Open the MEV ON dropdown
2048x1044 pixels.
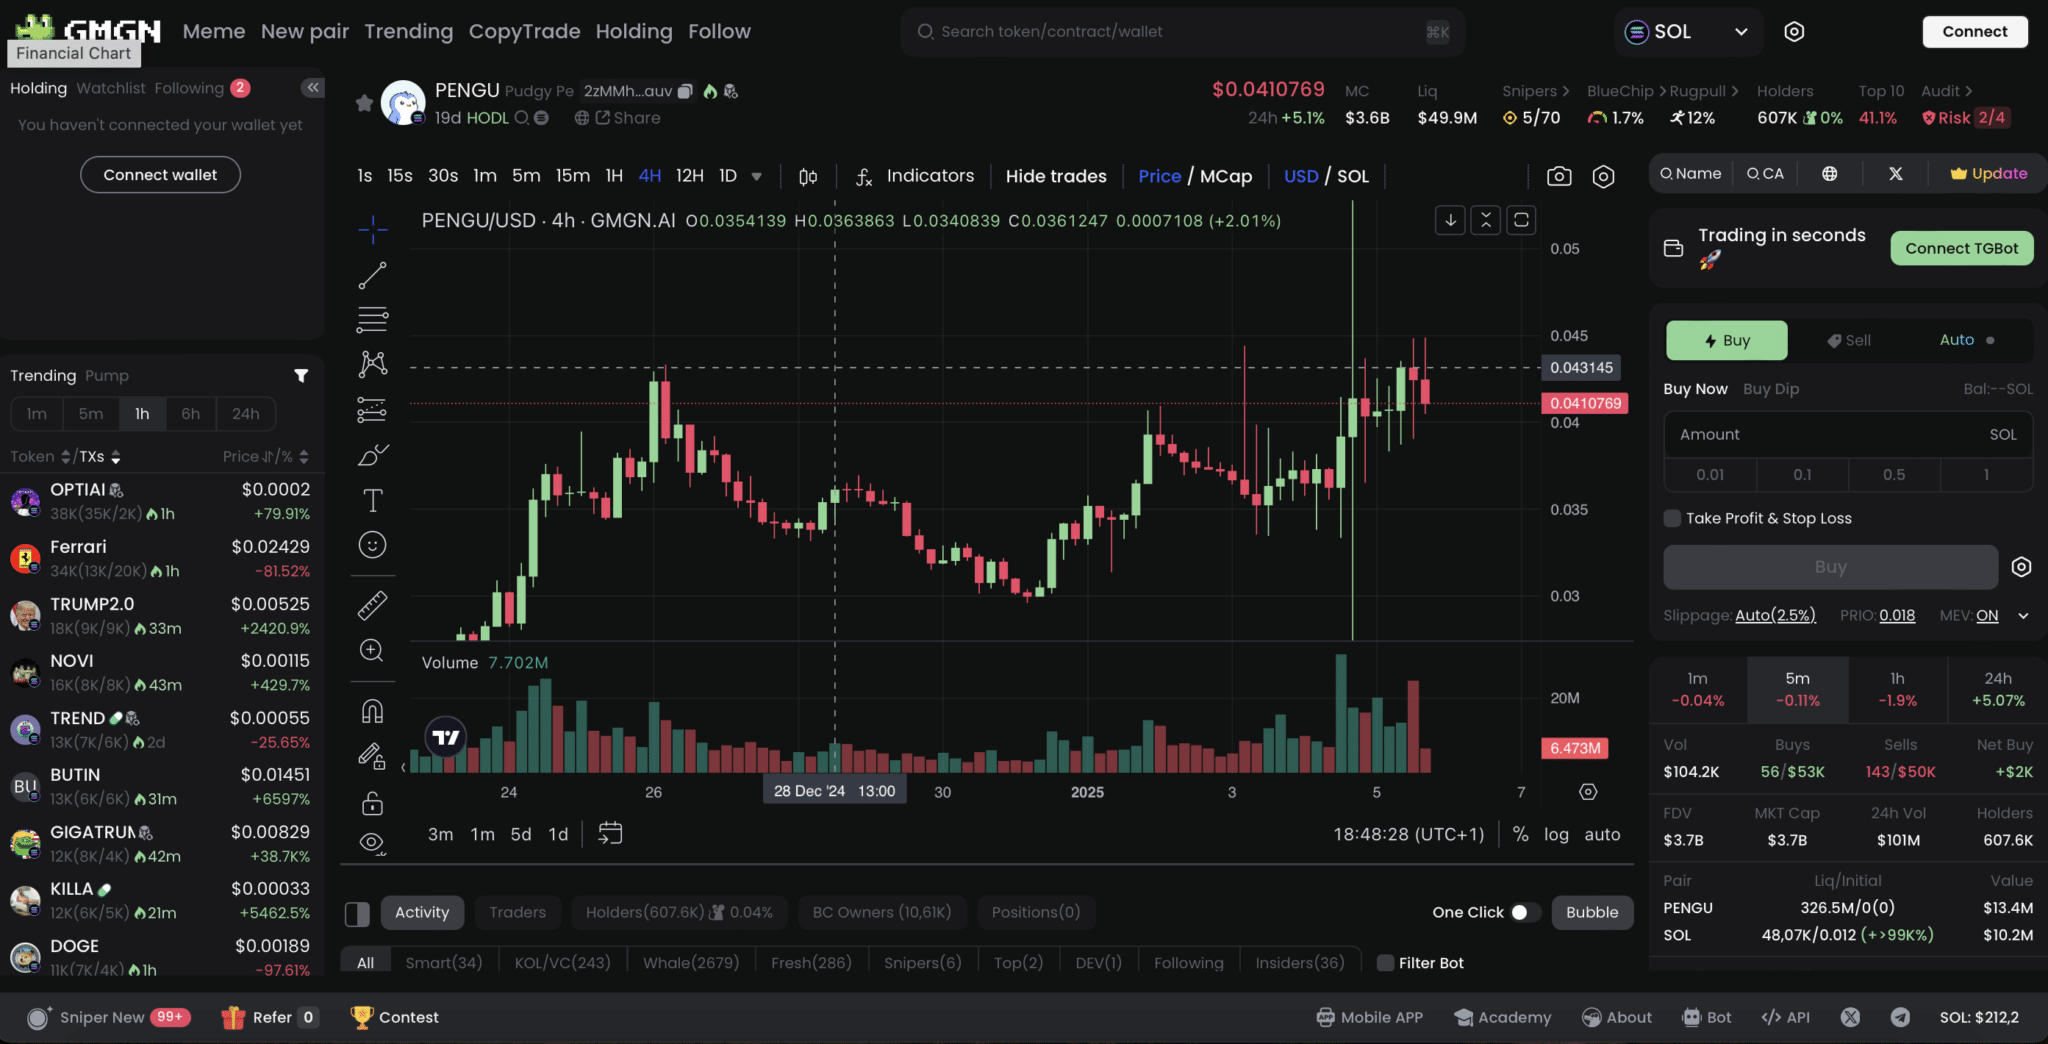coord(2024,616)
